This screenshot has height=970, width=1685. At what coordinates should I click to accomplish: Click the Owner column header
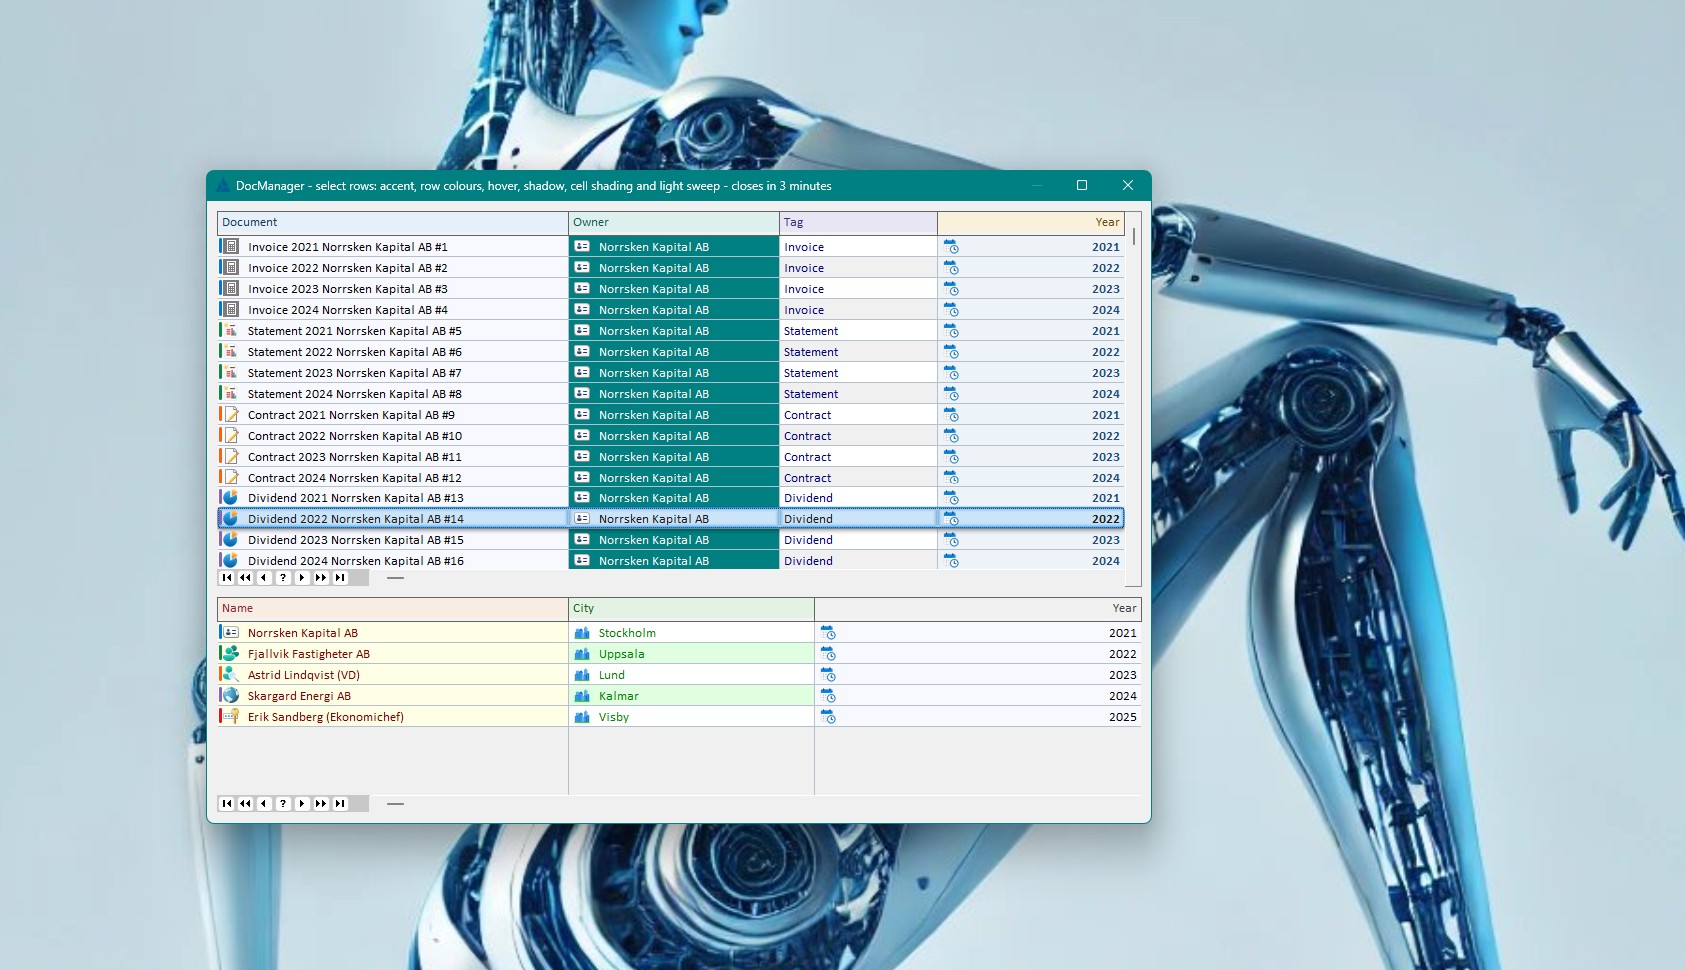point(674,222)
